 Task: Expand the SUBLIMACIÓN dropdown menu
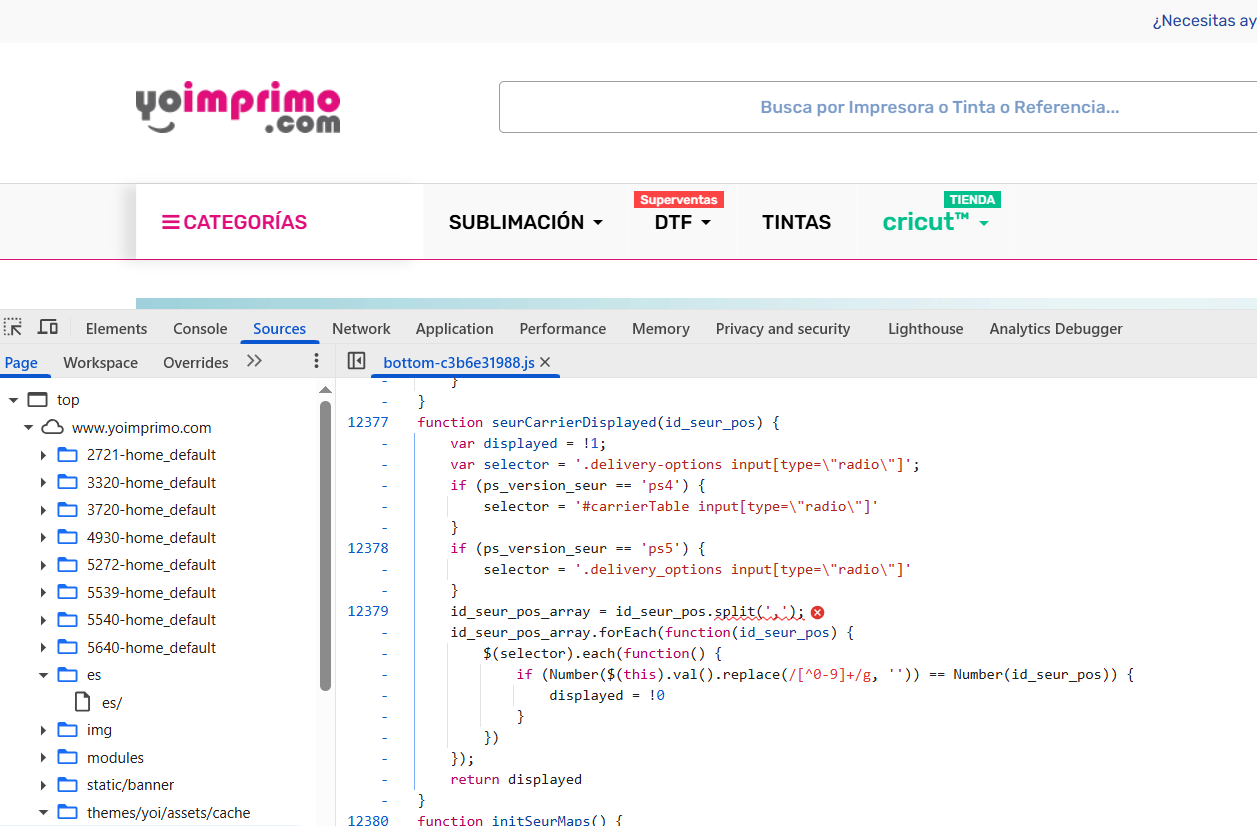[x=525, y=222]
